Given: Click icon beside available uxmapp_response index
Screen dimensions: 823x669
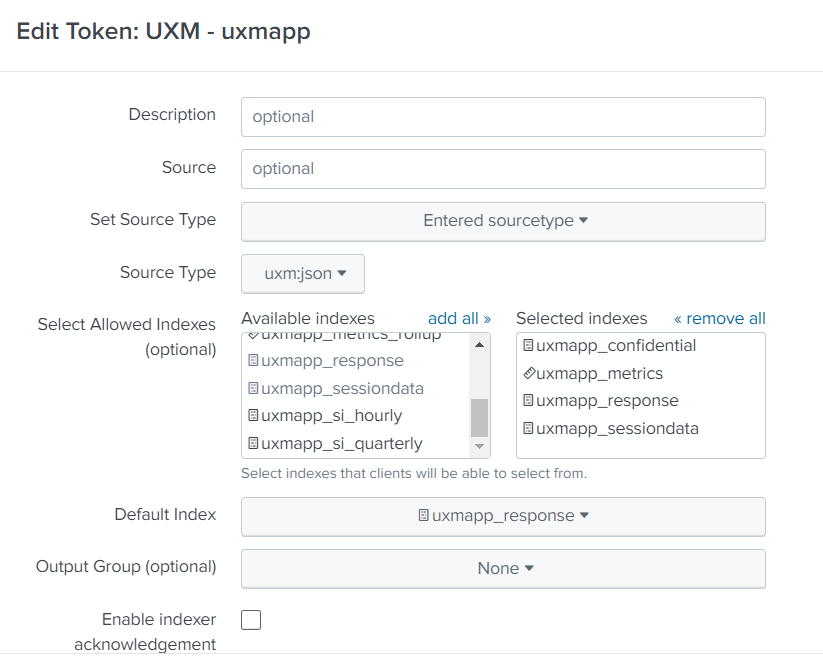Looking at the screenshot, I should [x=253, y=361].
